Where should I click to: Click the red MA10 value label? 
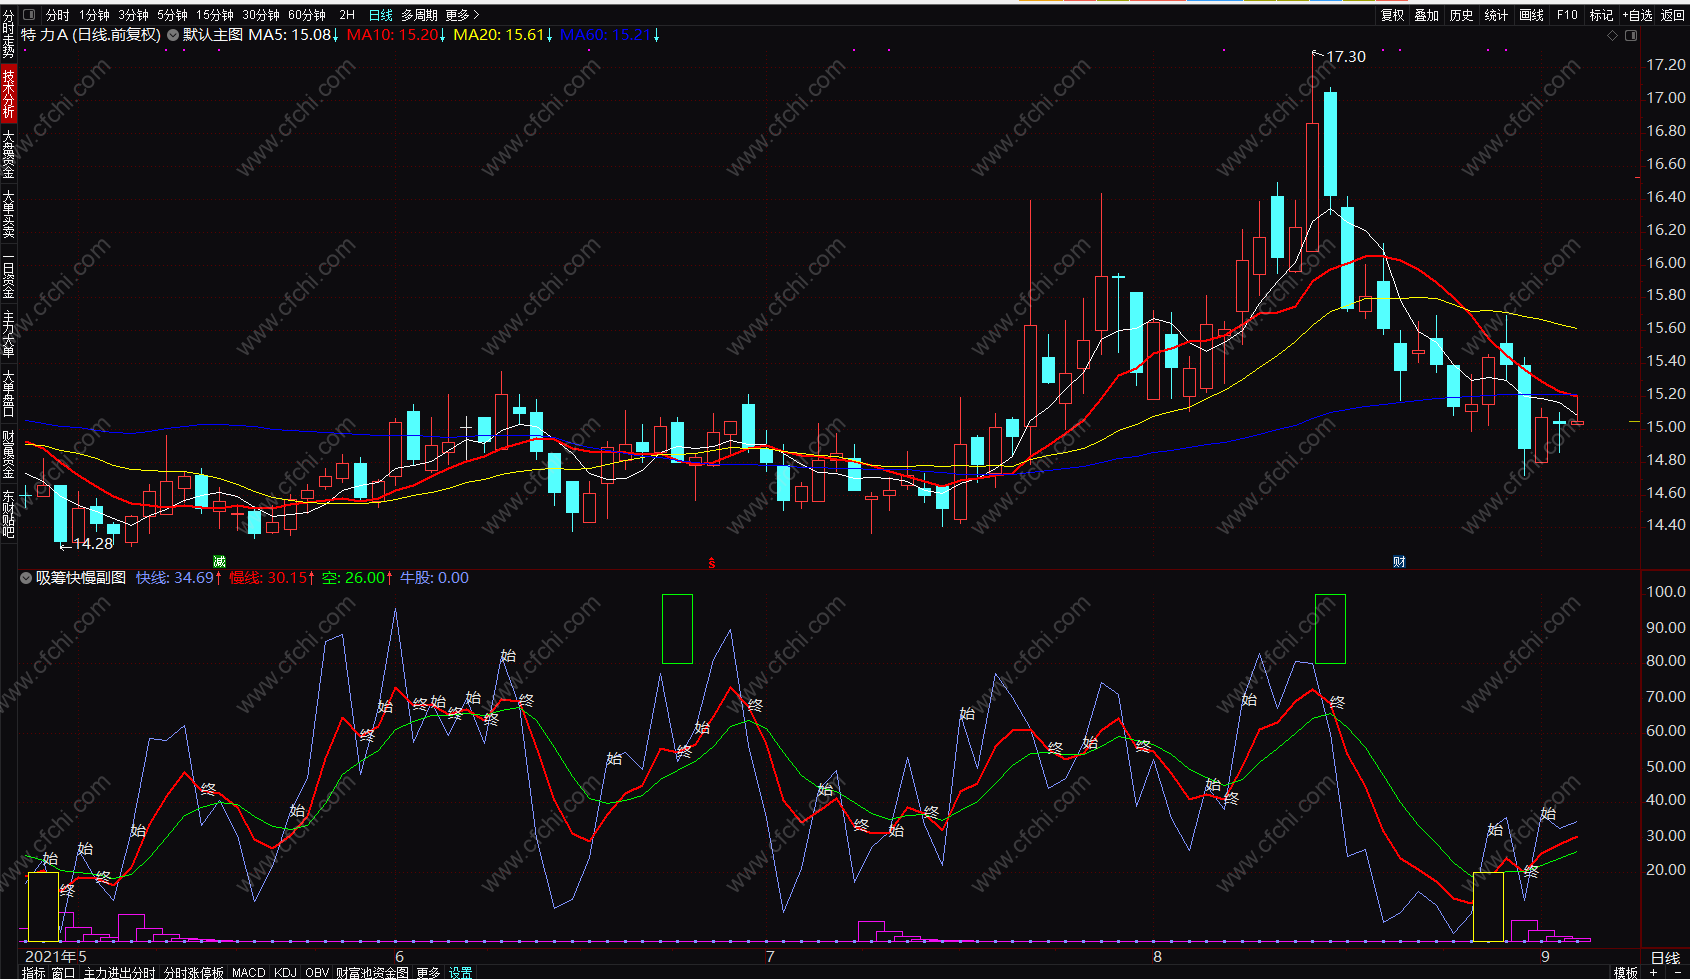coord(396,35)
